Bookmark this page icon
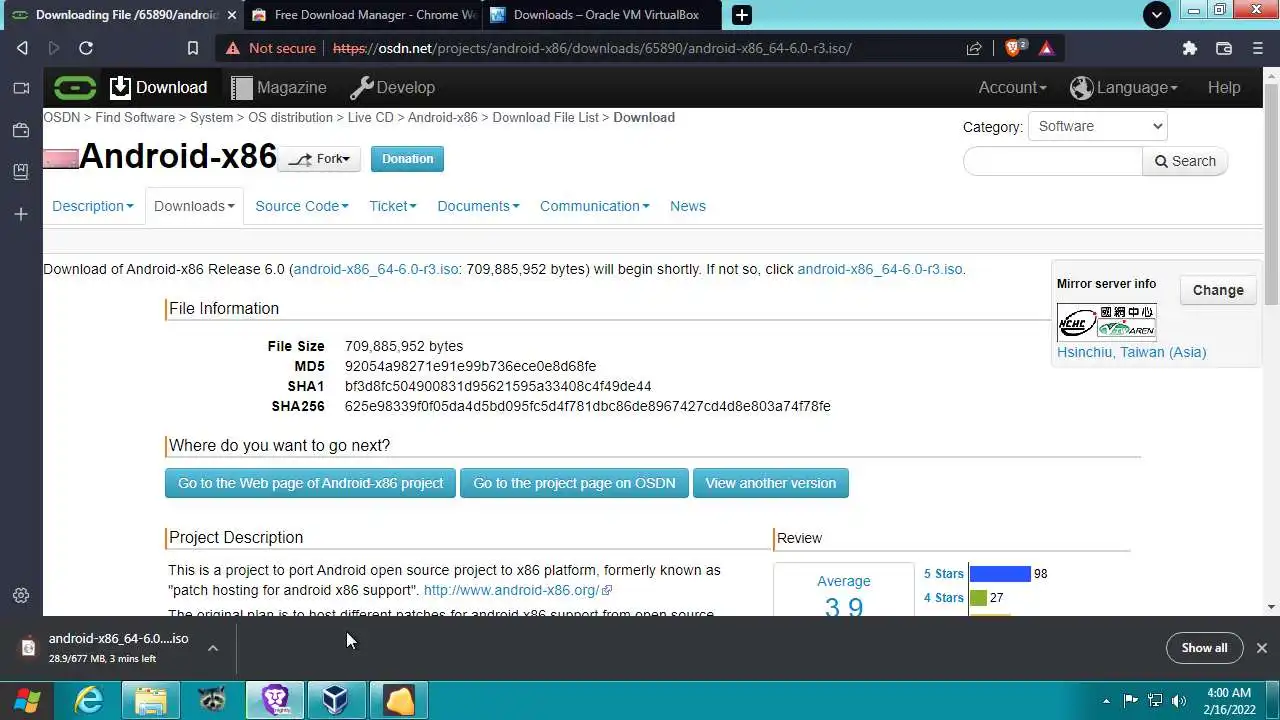1280x720 pixels. (193, 48)
